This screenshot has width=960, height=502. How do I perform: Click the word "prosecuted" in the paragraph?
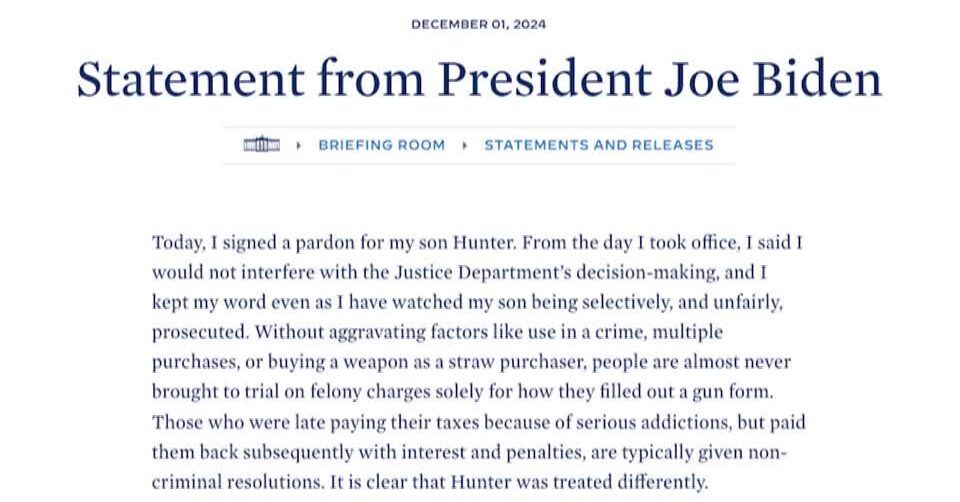pos(195,331)
